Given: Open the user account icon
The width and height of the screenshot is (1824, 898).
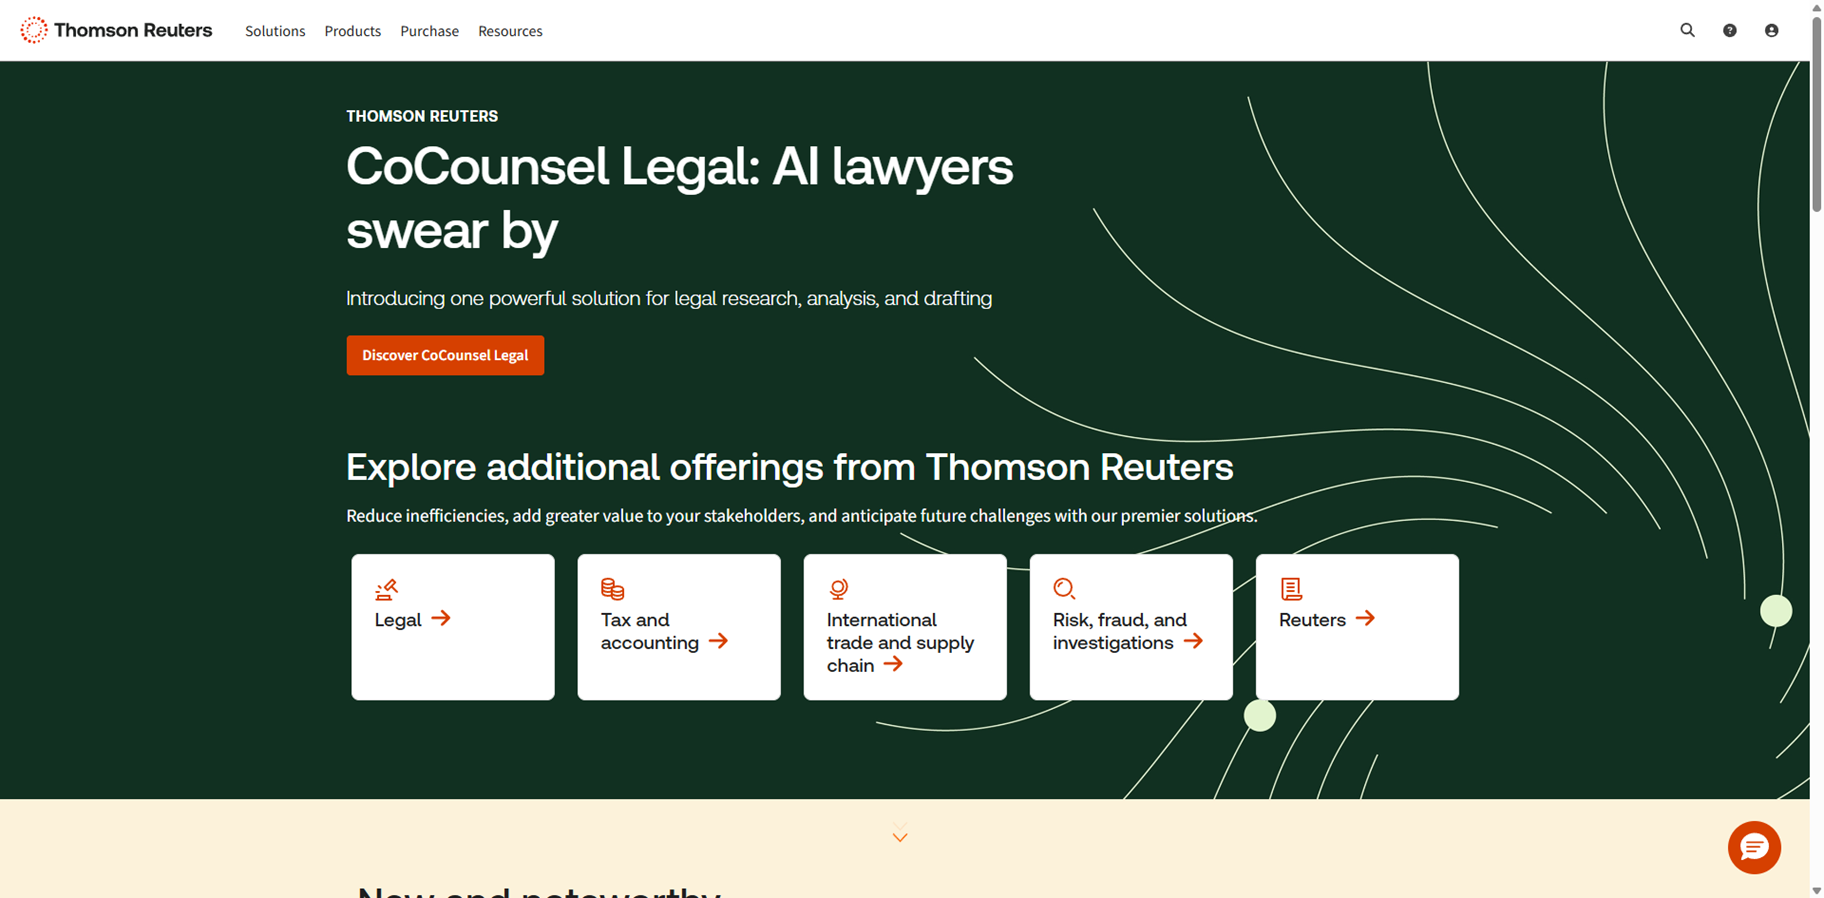Looking at the screenshot, I should click(1771, 31).
